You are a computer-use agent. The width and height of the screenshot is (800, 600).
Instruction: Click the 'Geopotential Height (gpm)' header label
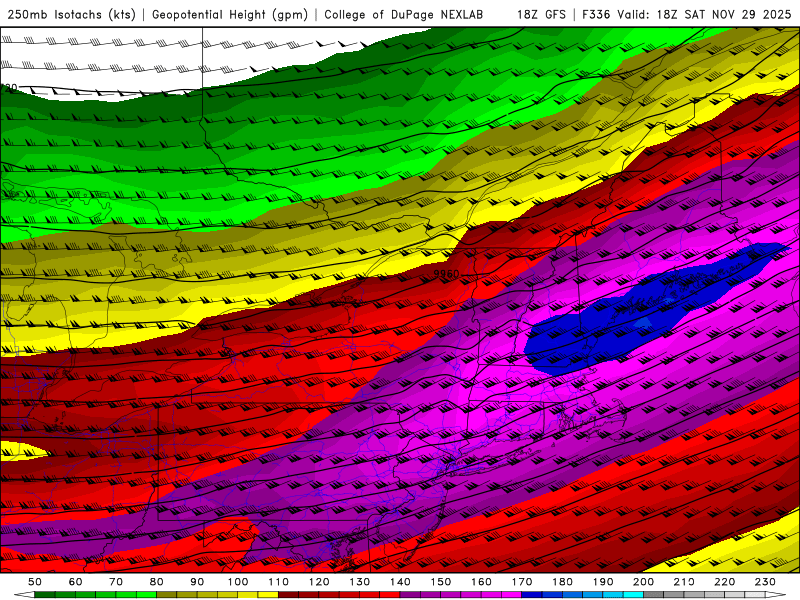pos(230,15)
